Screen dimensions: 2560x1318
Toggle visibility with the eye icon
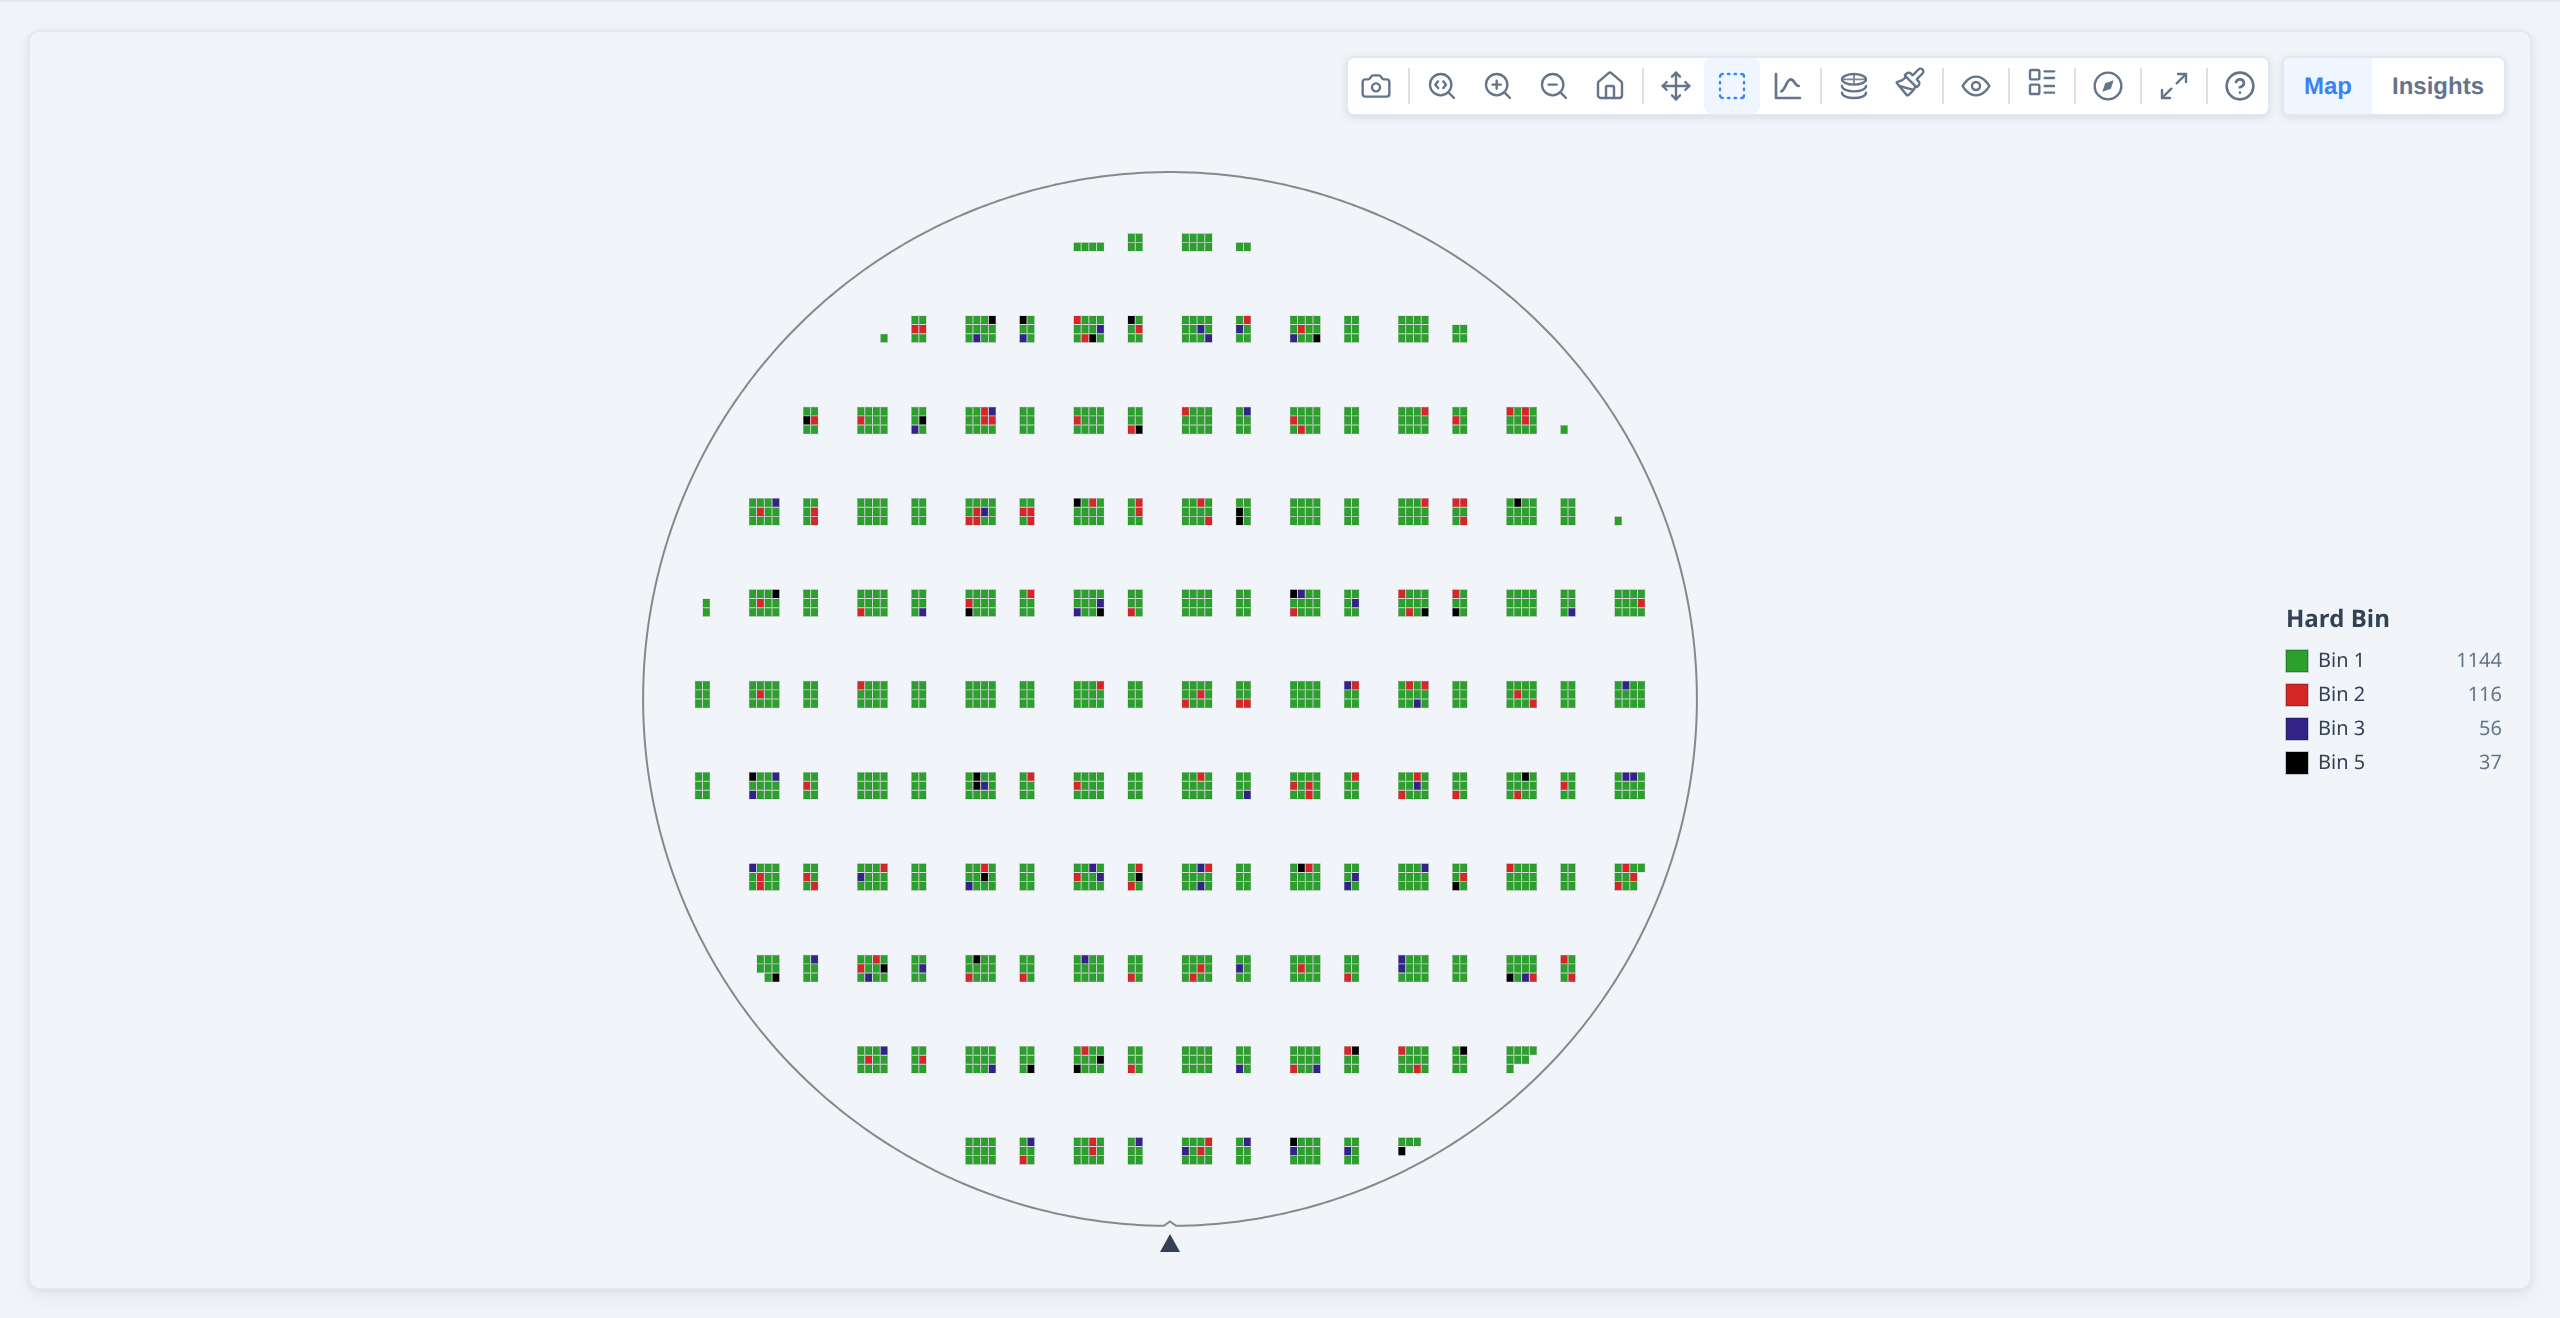point(1975,86)
